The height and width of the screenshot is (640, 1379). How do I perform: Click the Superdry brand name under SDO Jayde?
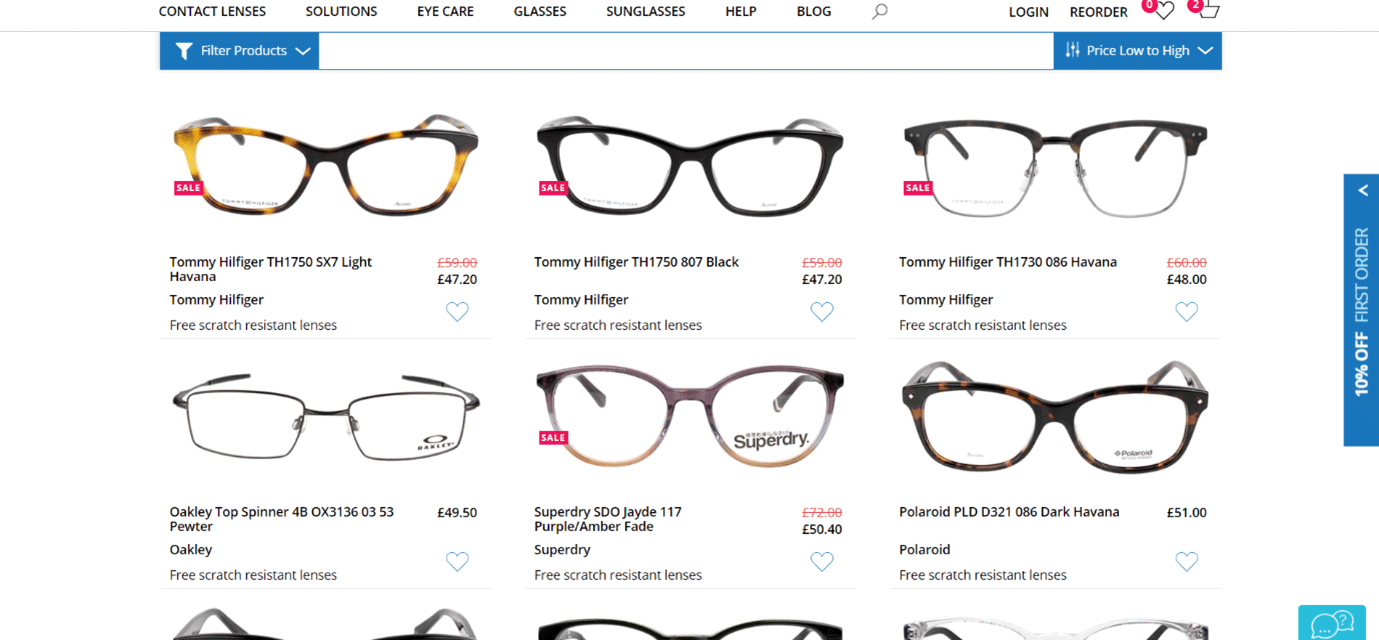pyautogui.click(x=562, y=550)
